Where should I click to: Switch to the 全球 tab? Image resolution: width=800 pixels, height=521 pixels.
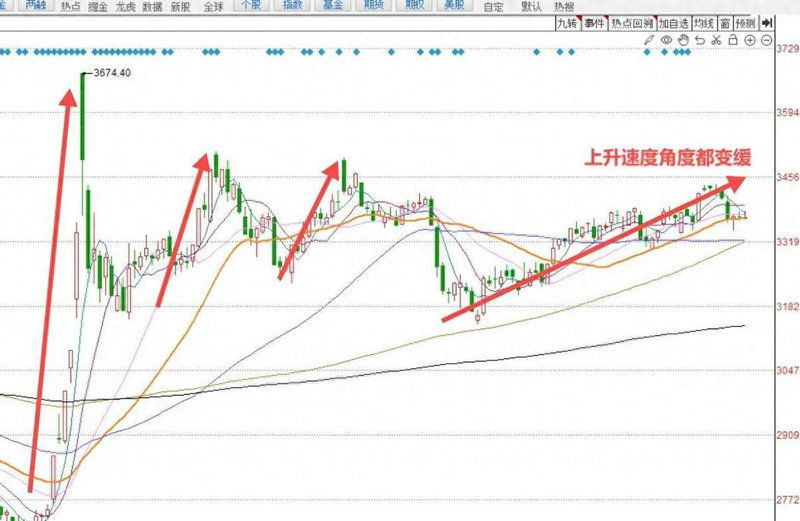coord(213,7)
